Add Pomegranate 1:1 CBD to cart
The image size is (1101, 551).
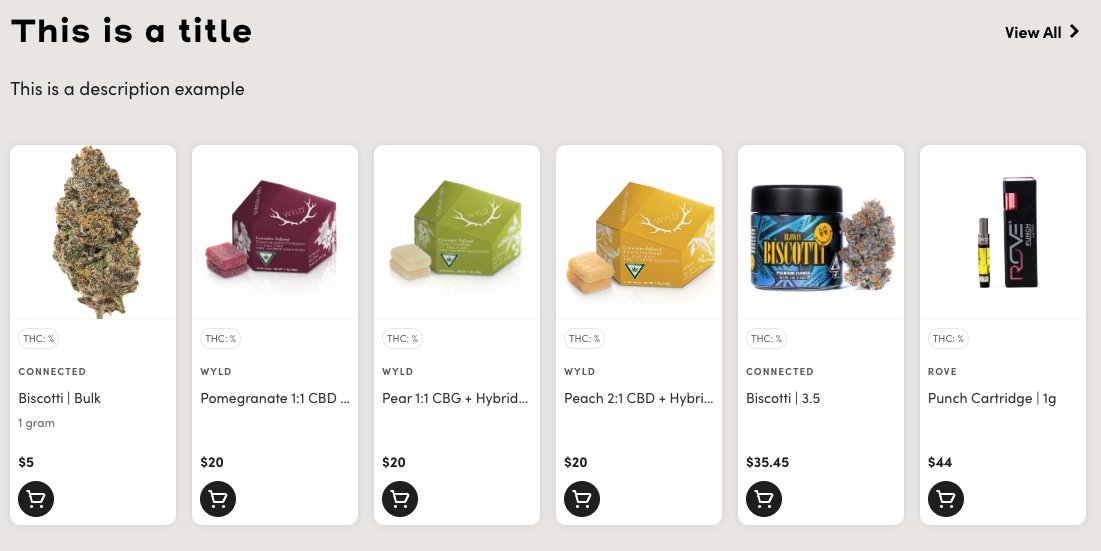[218, 499]
